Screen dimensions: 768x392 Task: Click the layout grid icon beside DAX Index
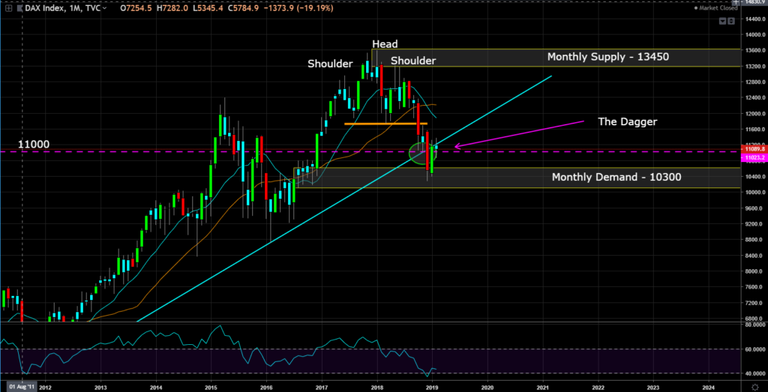(9, 8)
